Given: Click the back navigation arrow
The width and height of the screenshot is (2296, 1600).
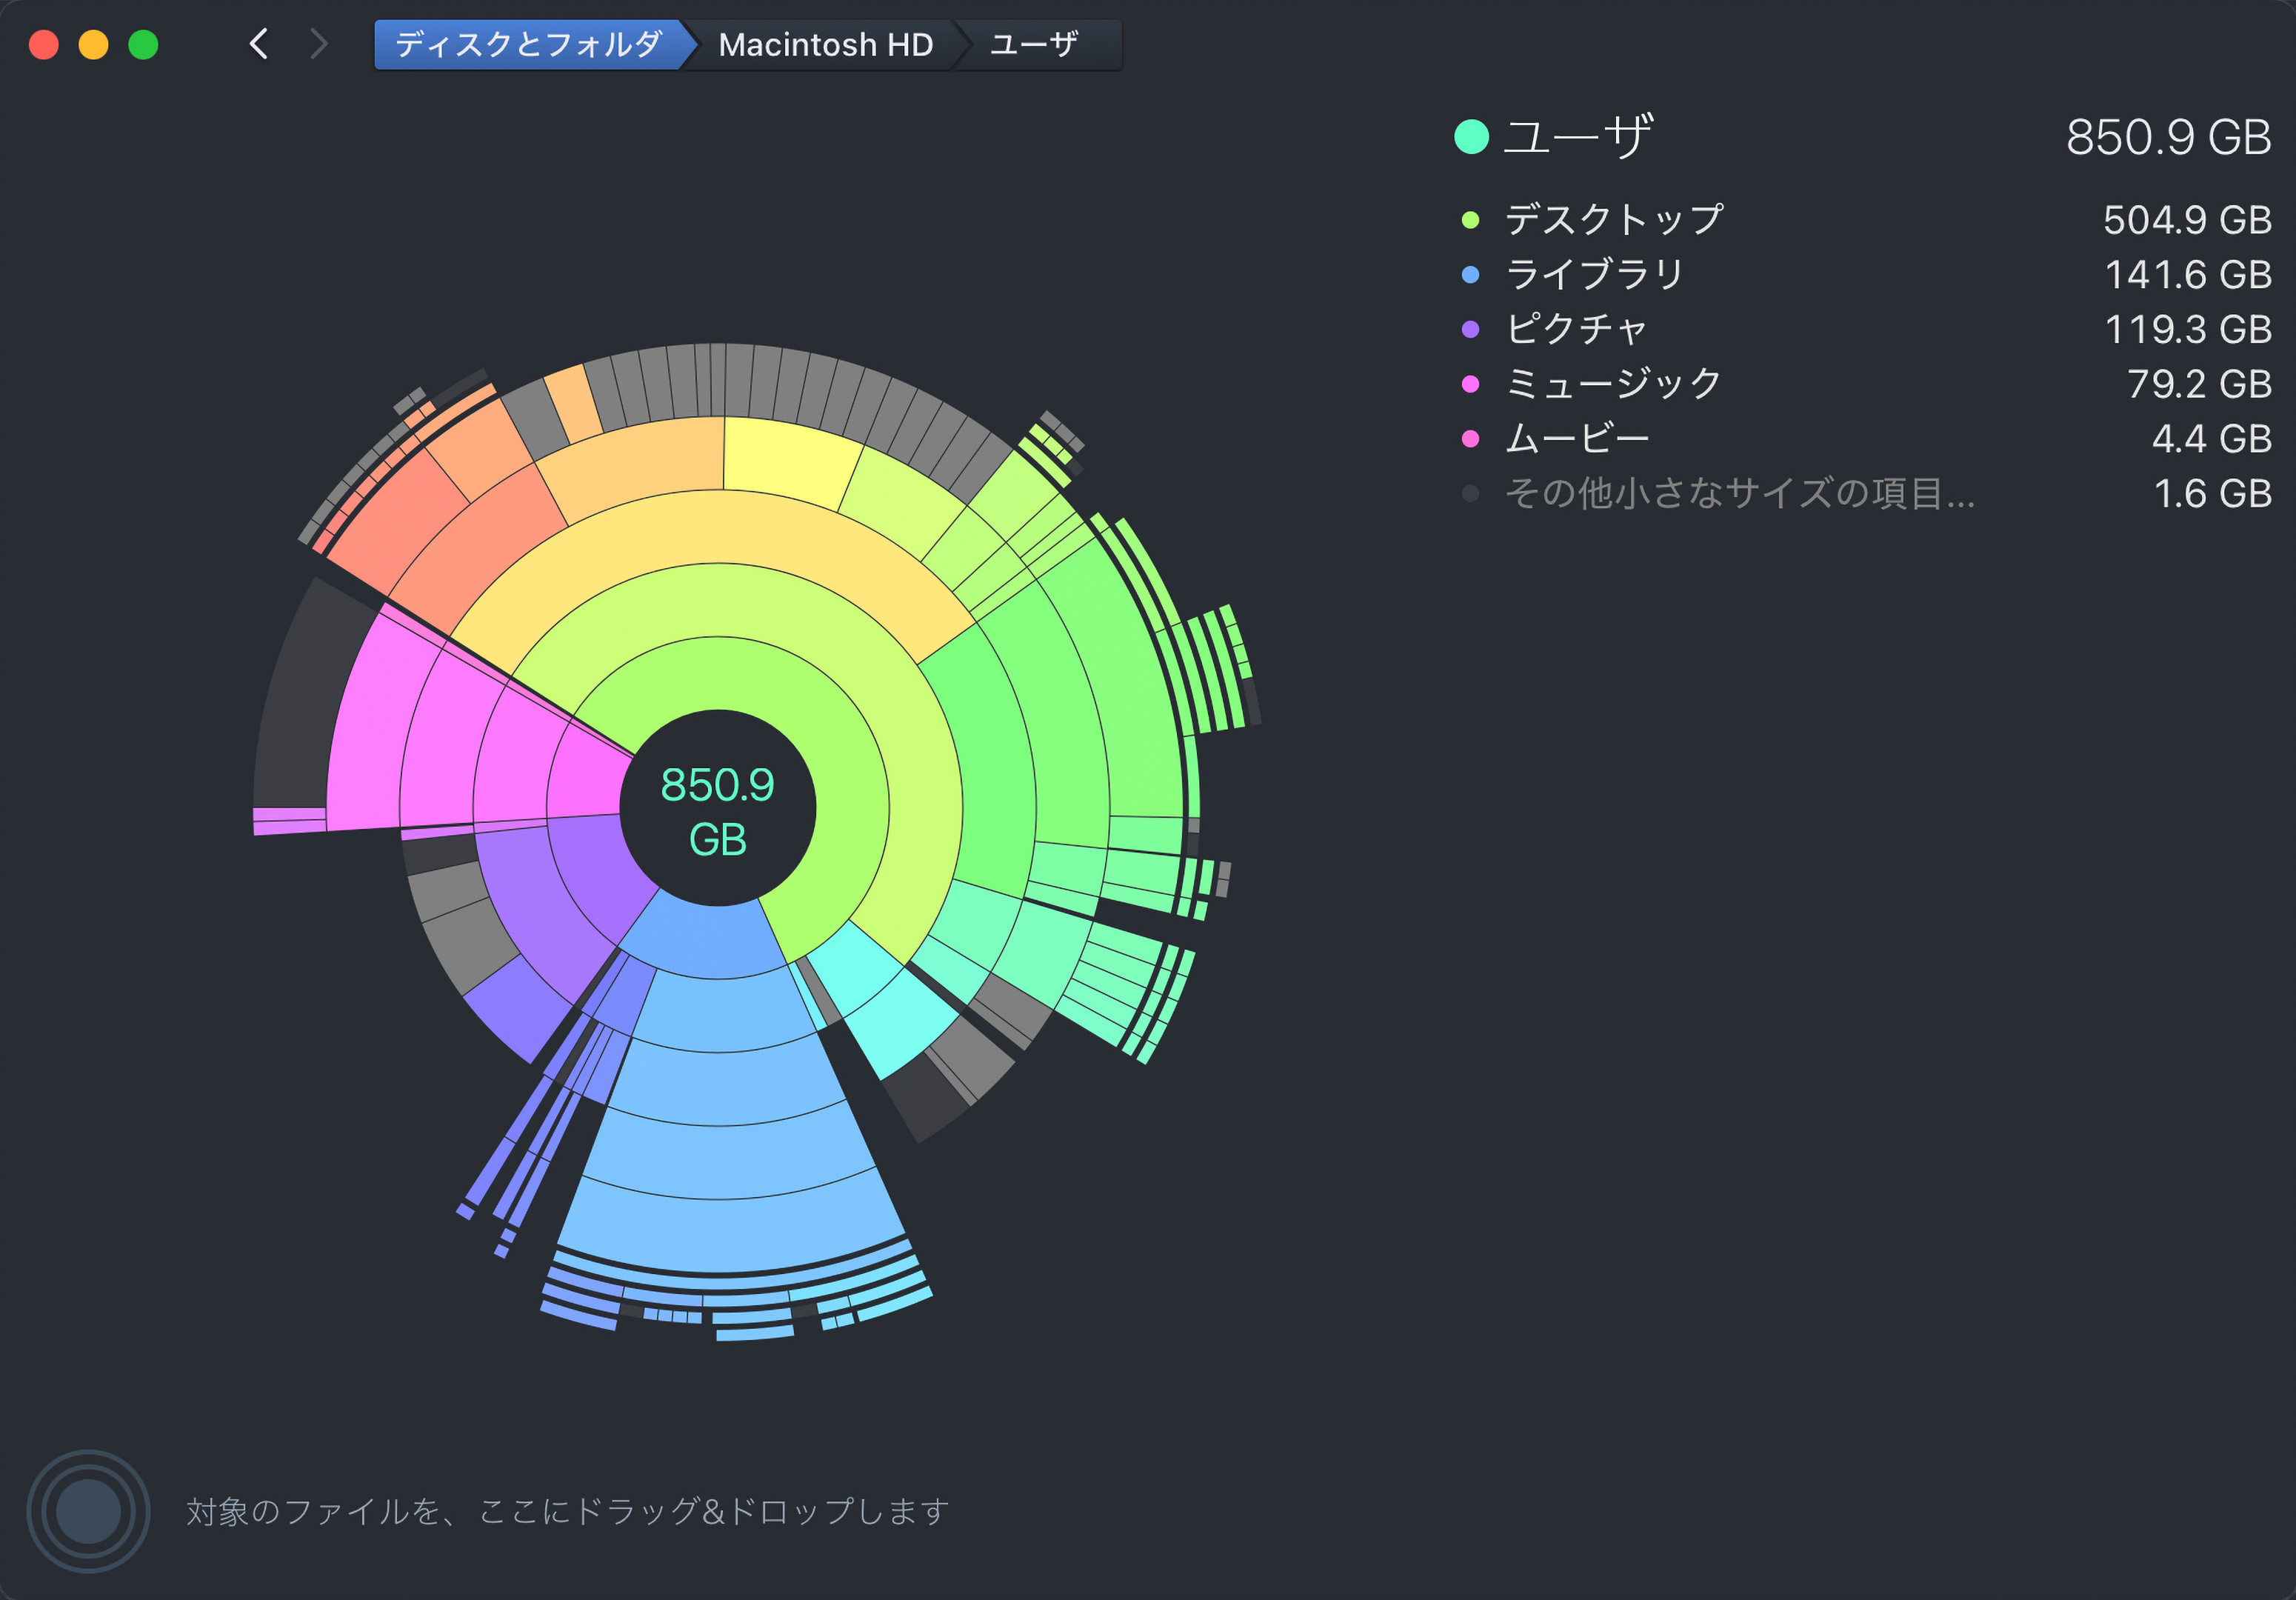Looking at the screenshot, I should pyautogui.click(x=259, y=44).
